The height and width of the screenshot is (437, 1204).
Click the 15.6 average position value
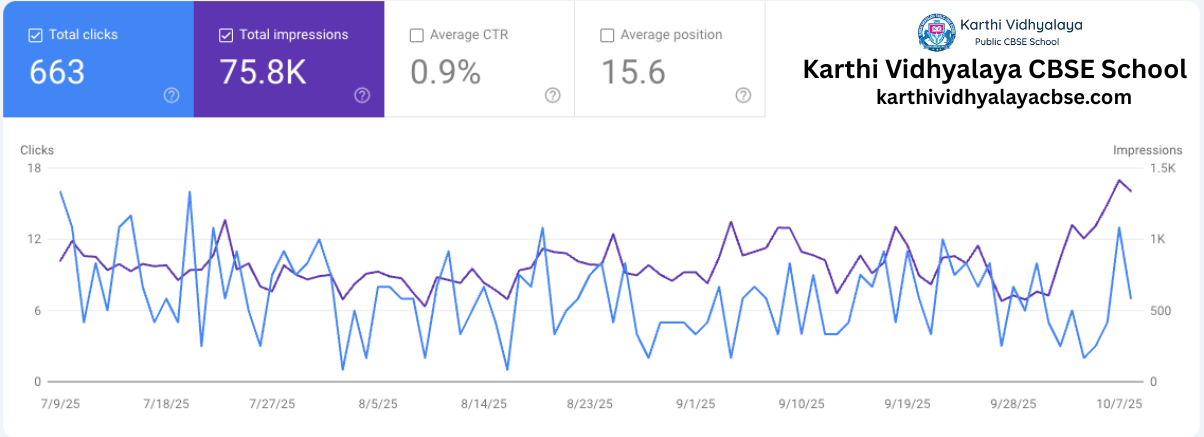(633, 73)
